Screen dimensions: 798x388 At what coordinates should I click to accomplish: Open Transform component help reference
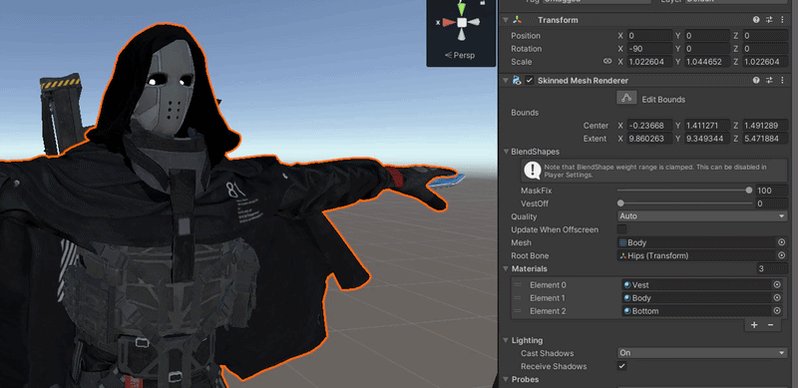pos(756,20)
